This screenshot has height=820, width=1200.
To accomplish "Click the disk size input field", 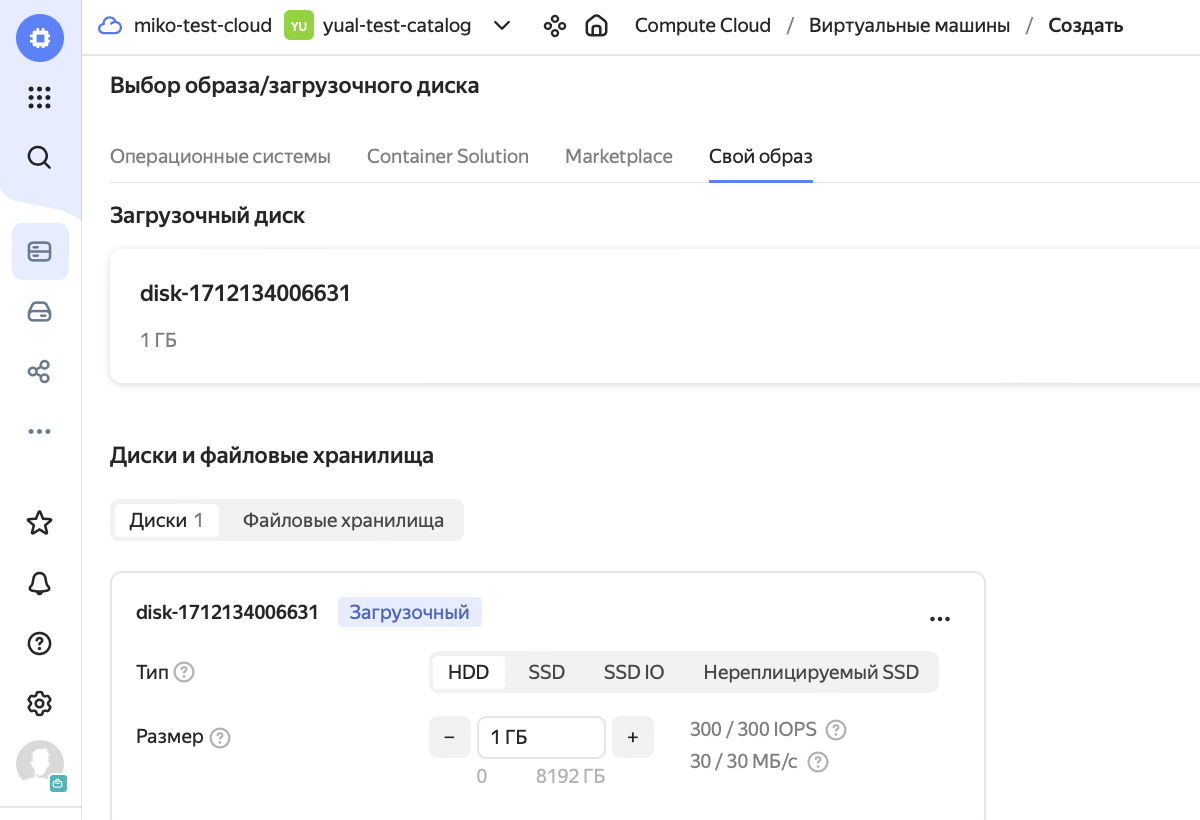I will click(540, 737).
